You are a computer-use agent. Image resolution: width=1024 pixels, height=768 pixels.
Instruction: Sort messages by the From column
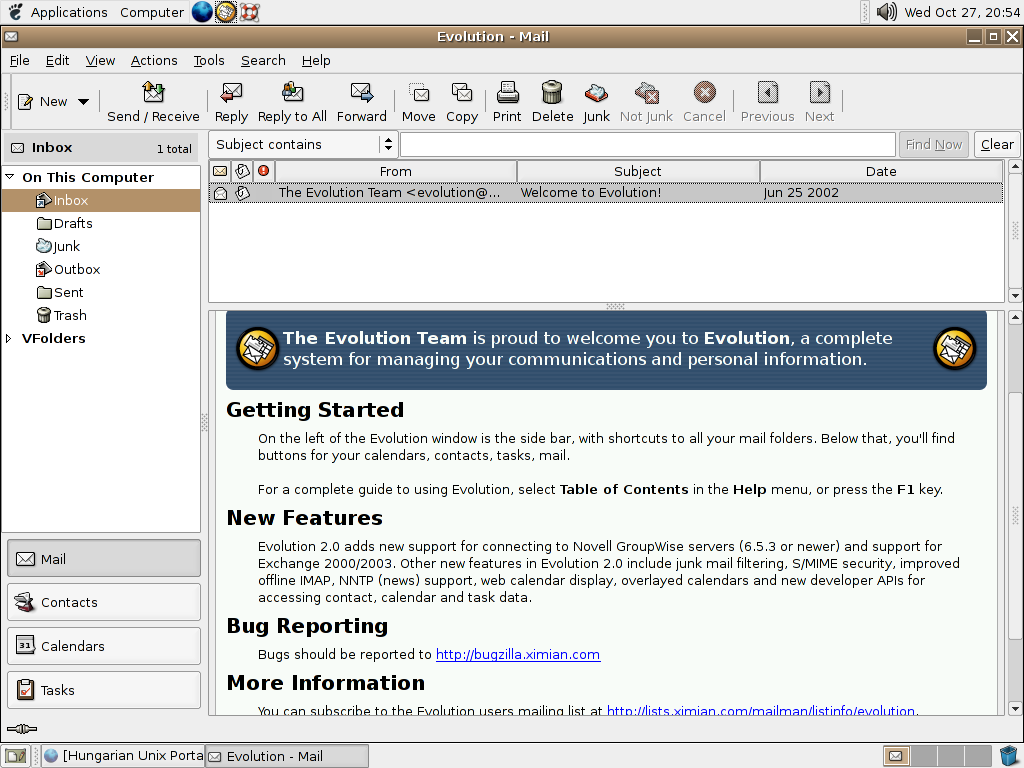[x=396, y=171]
